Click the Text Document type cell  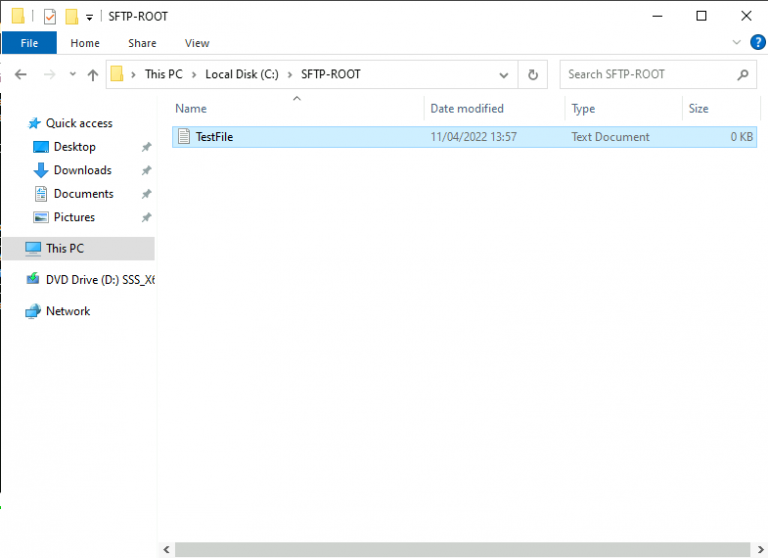point(610,137)
